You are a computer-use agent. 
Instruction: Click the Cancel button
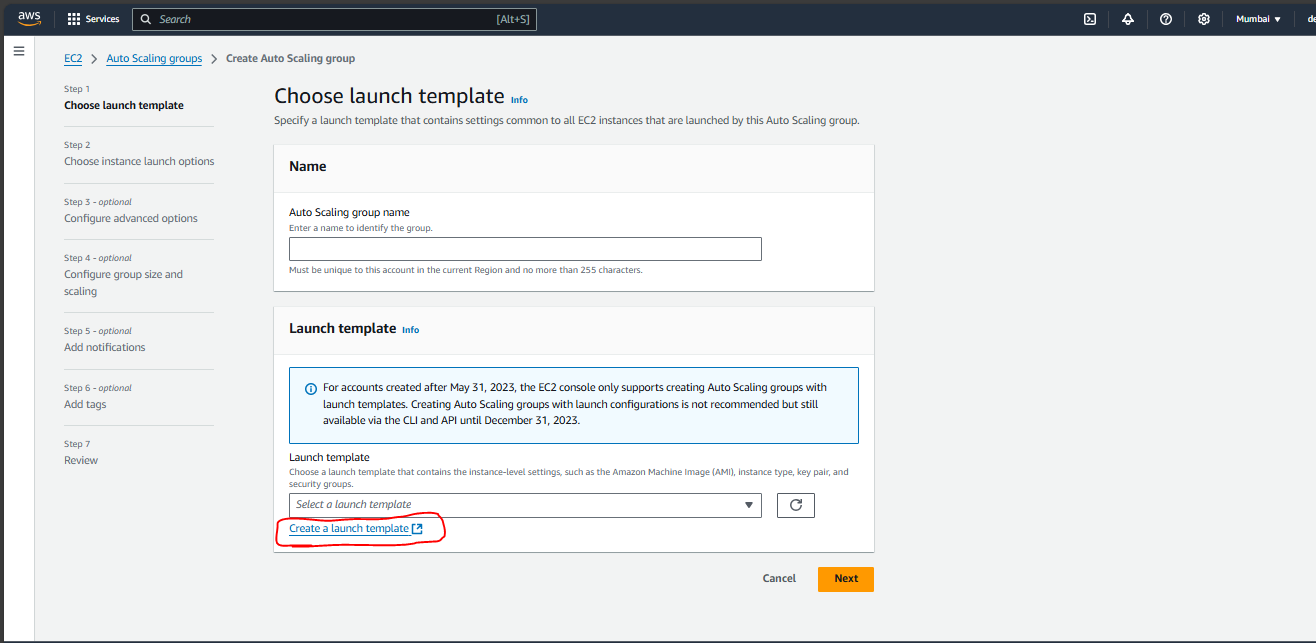pos(779,579)
